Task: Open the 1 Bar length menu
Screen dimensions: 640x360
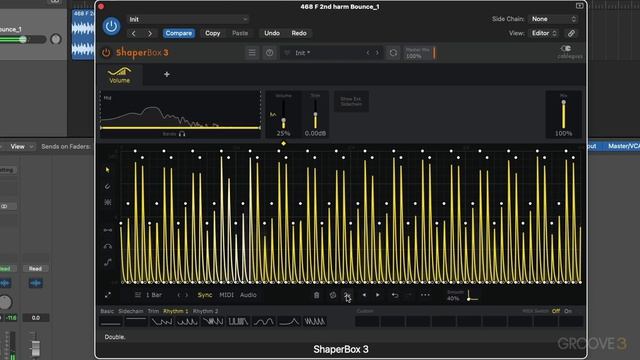Action: (x=149, y=295)
